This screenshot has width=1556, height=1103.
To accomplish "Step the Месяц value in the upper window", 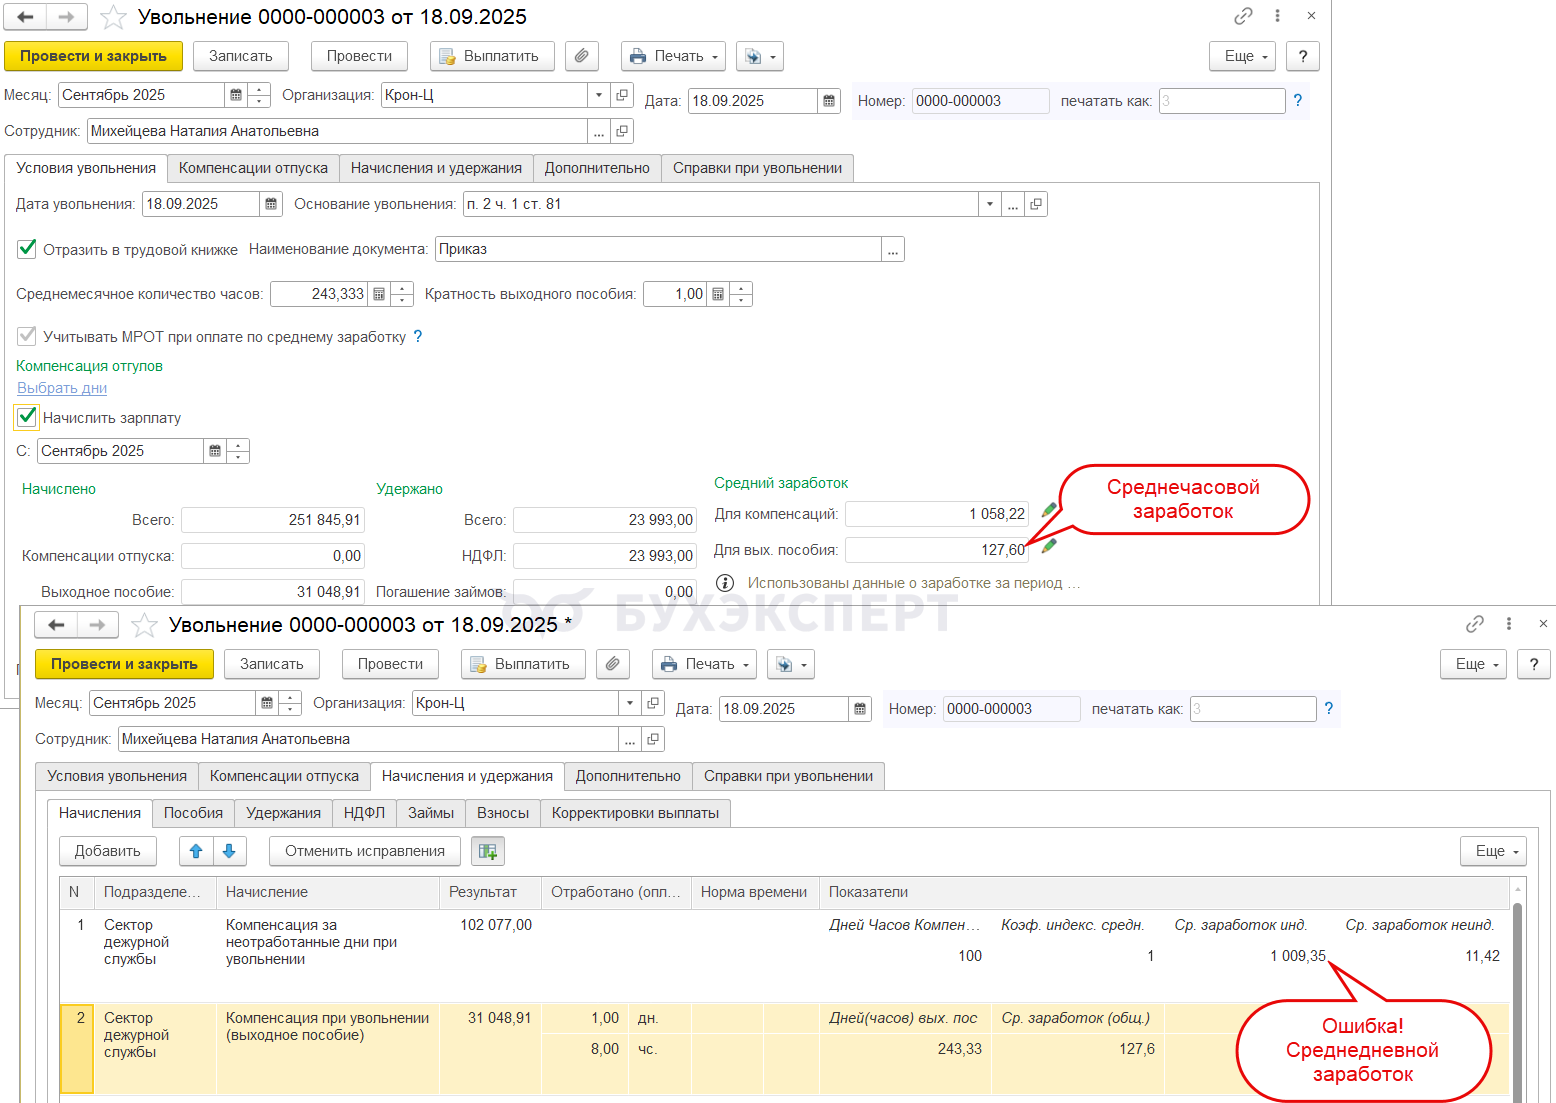I will pos(259,95).
